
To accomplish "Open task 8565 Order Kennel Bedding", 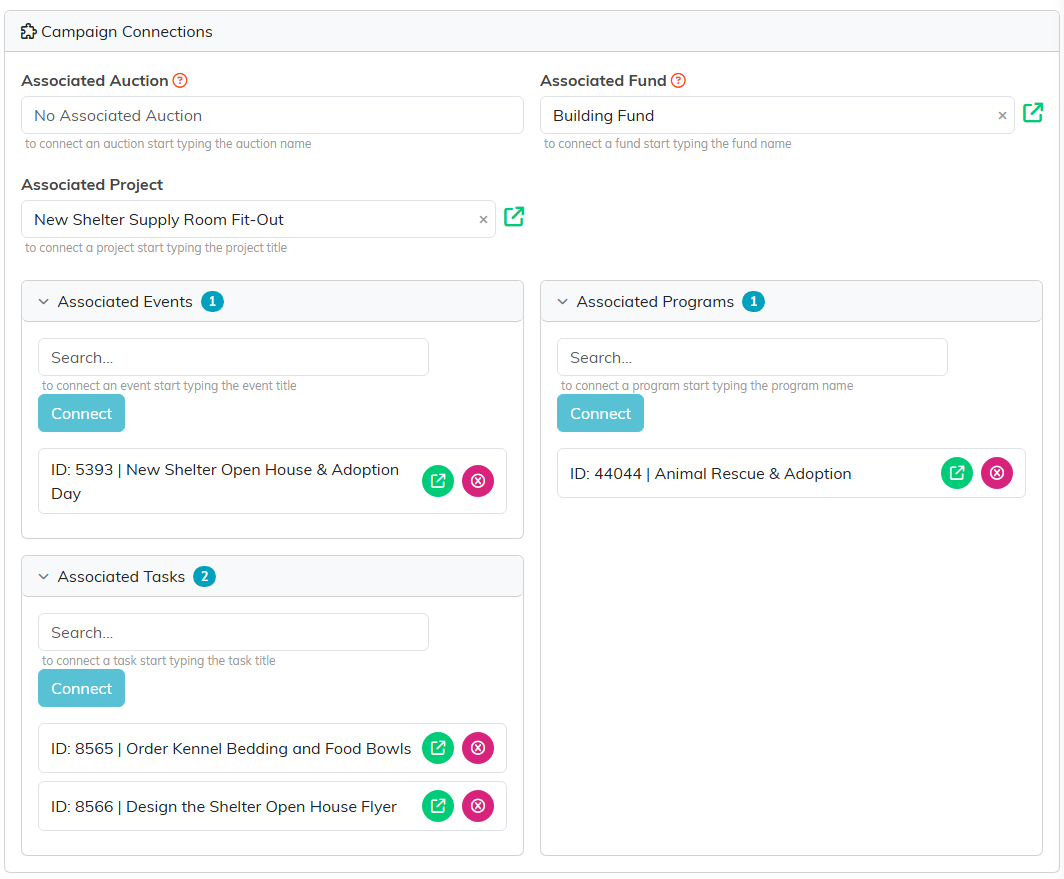I will coord(438,748).
